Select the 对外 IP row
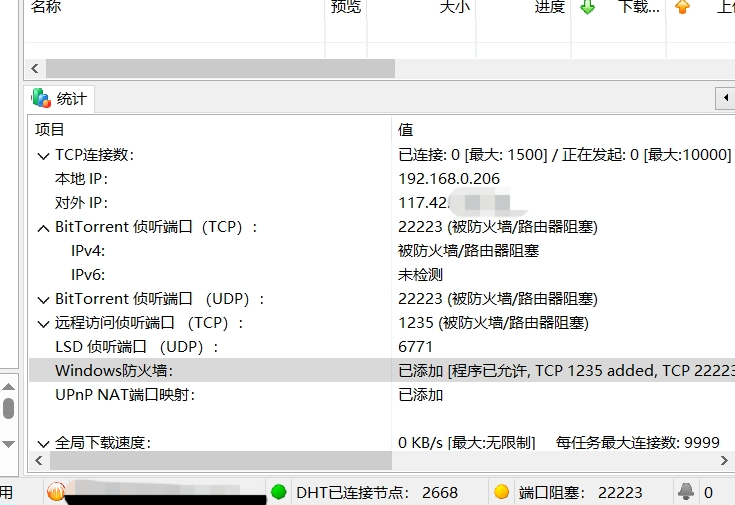The height and width of the screenshot is (505, 735). [x=382, y=203]
